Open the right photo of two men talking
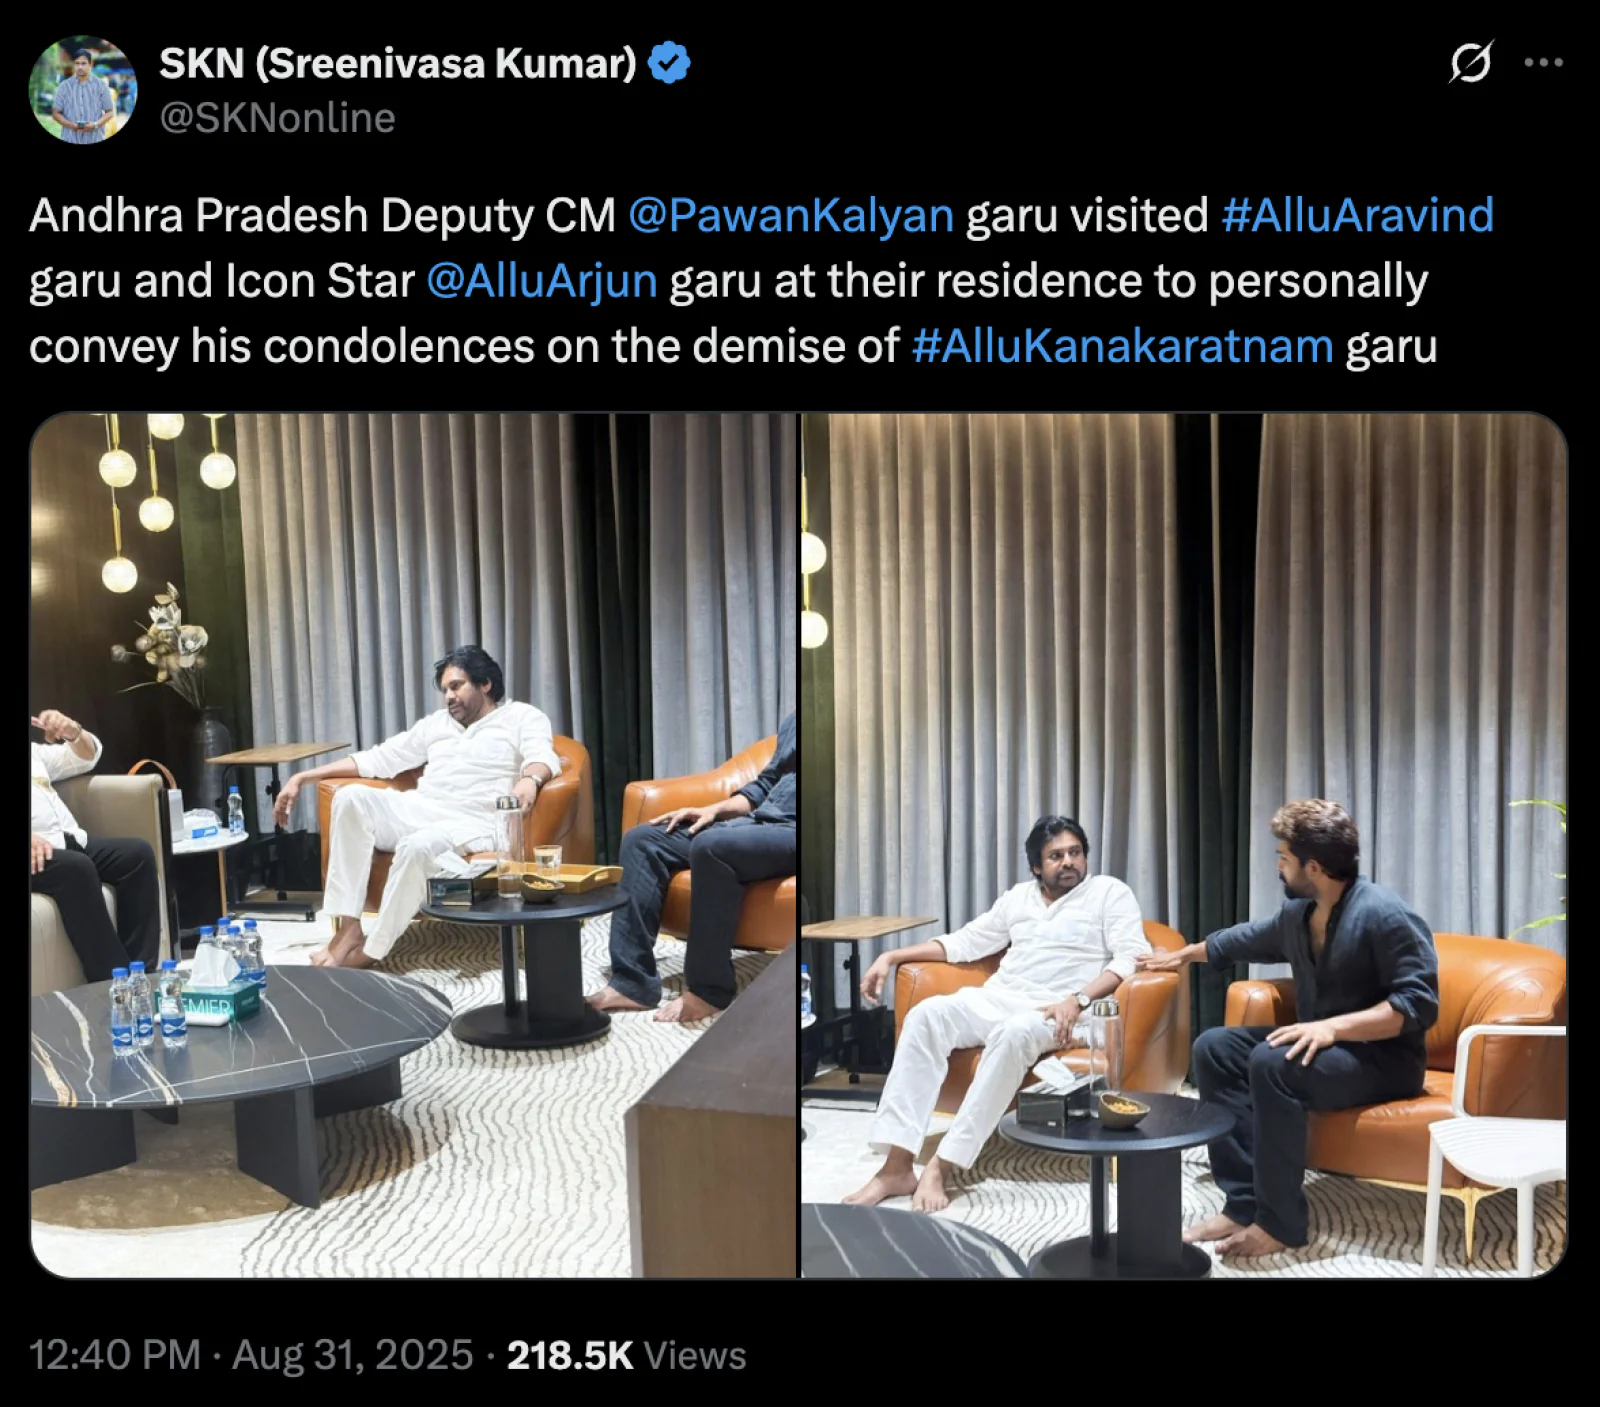The image size is (1600, 1407). [1184, 845]
